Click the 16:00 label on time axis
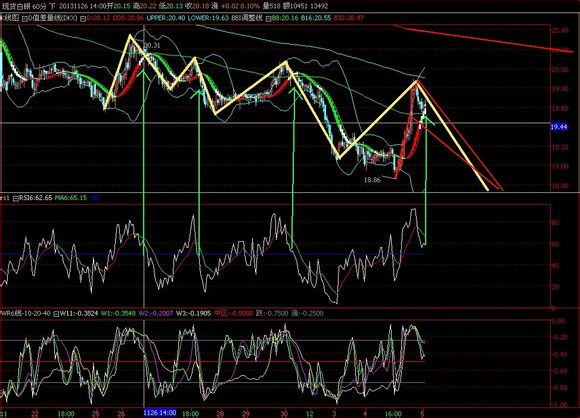The height and width of the screenshot is (418, 580). [x=392, y=413]
